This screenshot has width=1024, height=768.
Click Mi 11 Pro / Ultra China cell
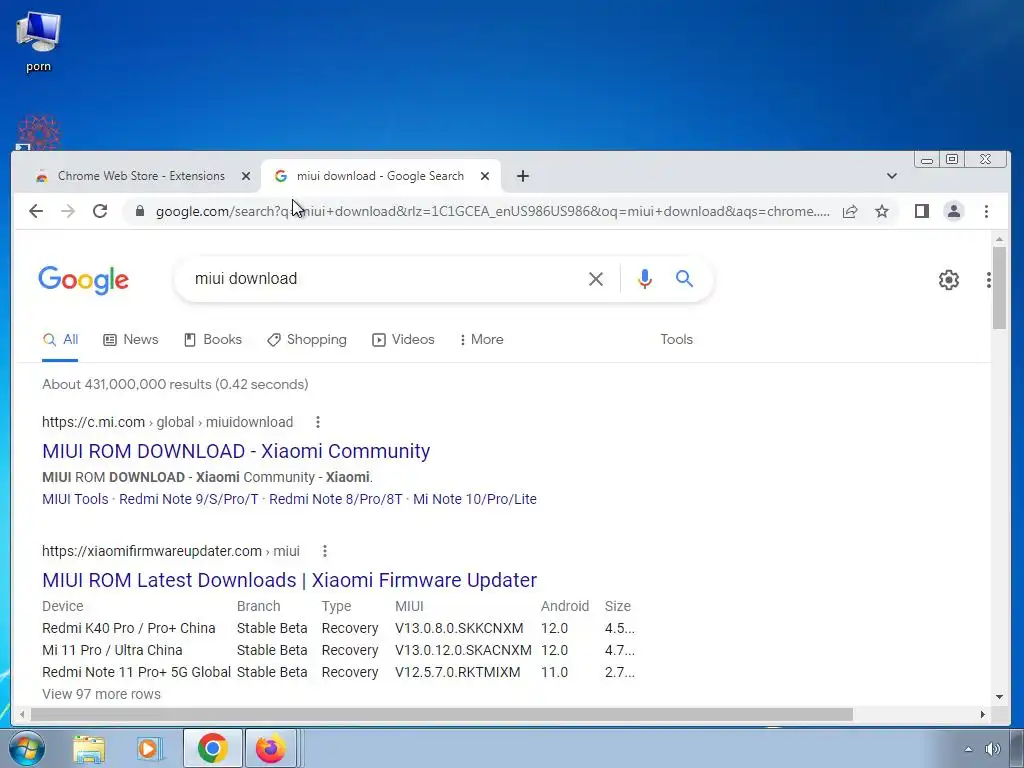tap(112, 650)
